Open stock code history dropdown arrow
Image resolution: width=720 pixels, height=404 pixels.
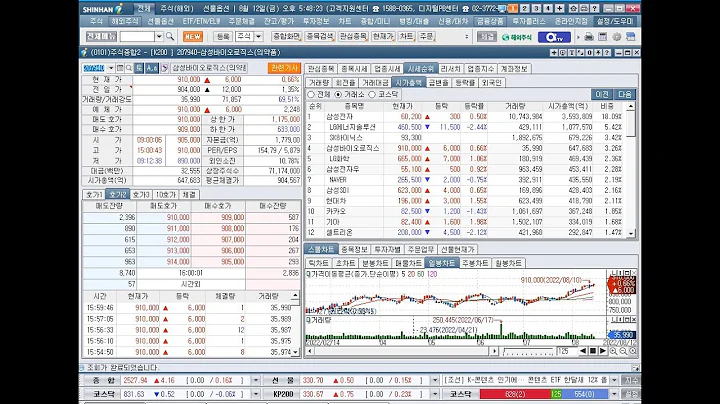click(111, 68)
